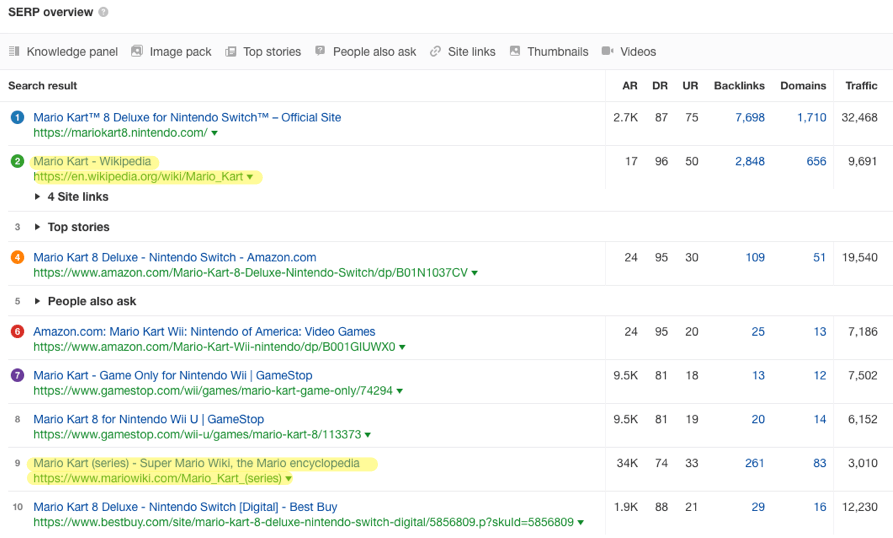The image size is (893, 538).
Task: Open Mario Kart Game Only GameStop result
Action: pos(173,375)
